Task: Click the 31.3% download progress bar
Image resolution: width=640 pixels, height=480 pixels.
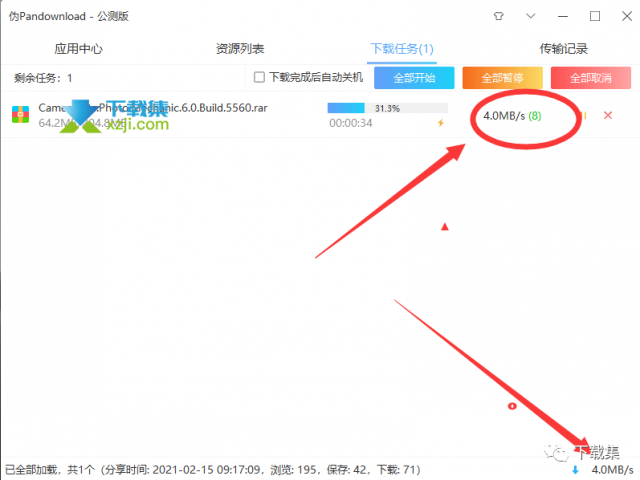Action: coord(387,108)
